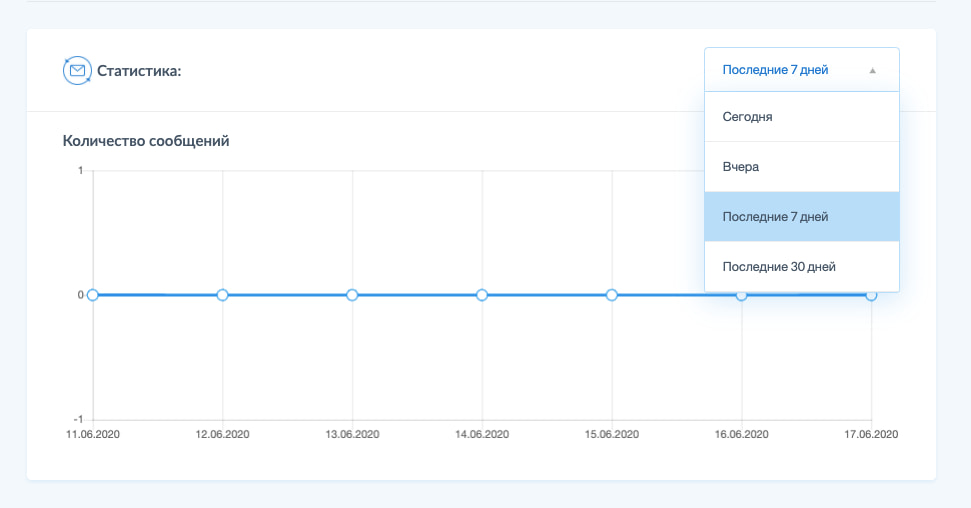This screenshot has height=508, width=971.
Task: Click the 16.06.2020 x-axis date label
Action: [741, 434]
